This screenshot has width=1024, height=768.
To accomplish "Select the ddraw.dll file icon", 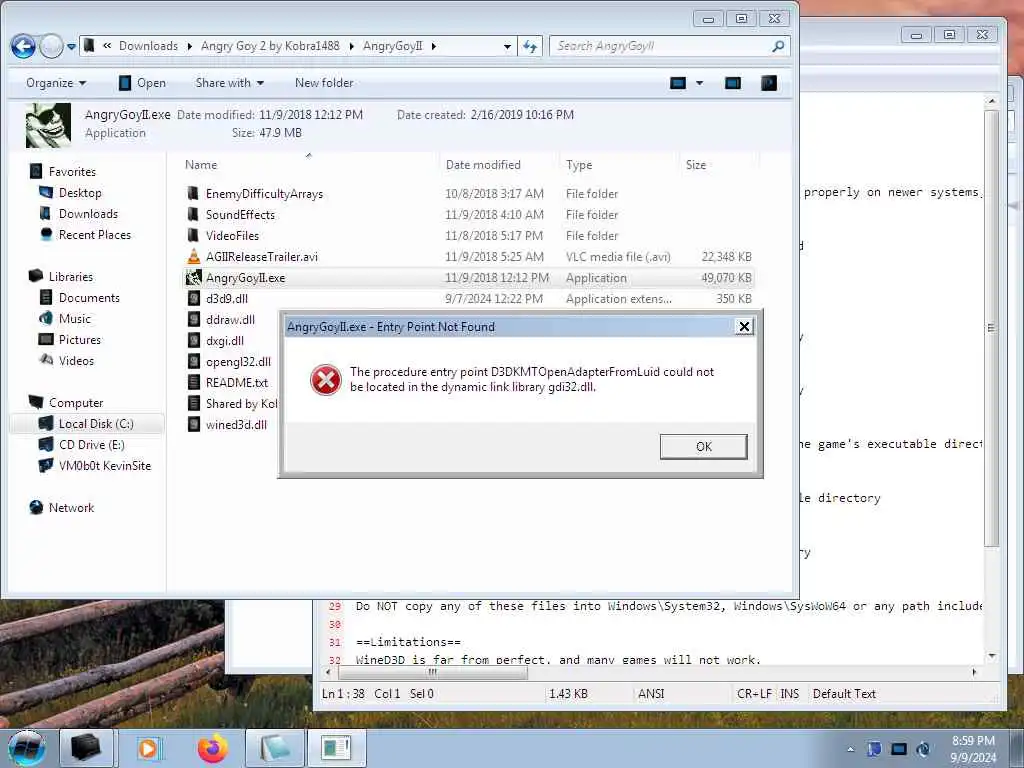I will tap(193, 319).
